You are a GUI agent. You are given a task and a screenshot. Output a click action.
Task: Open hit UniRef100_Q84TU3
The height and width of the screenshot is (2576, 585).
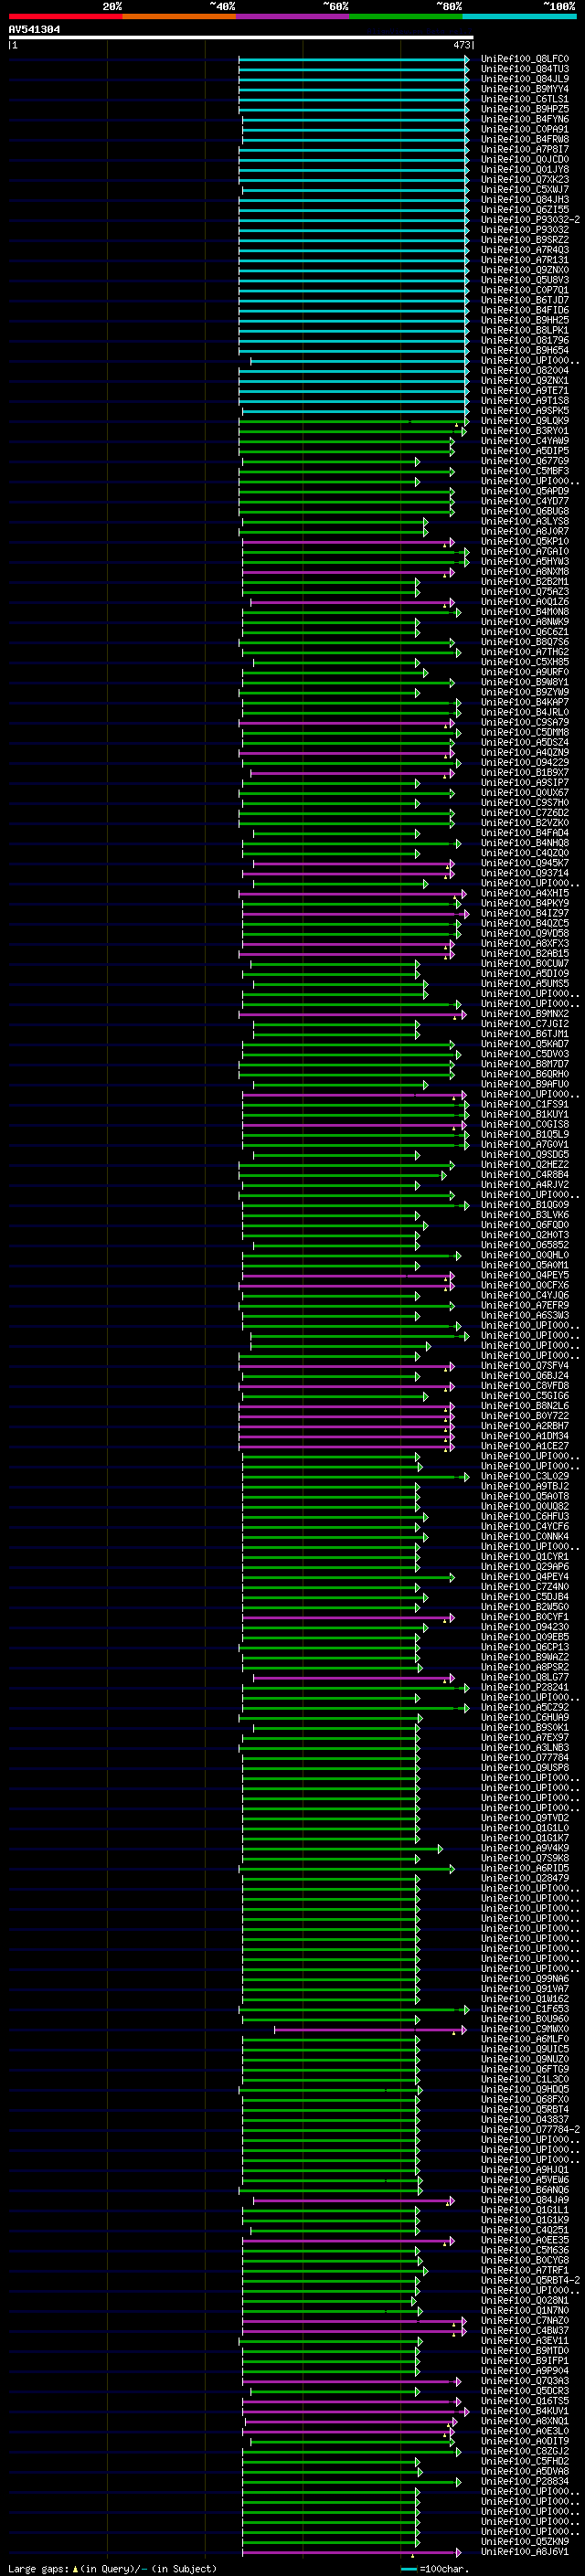(524, 69)
